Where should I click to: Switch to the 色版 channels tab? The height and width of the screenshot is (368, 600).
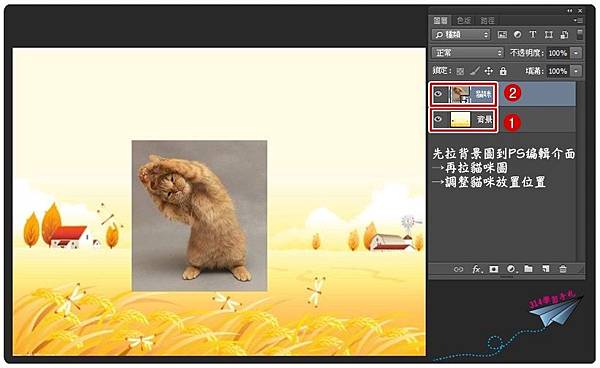pyautogui.click(x=463, y=20)
